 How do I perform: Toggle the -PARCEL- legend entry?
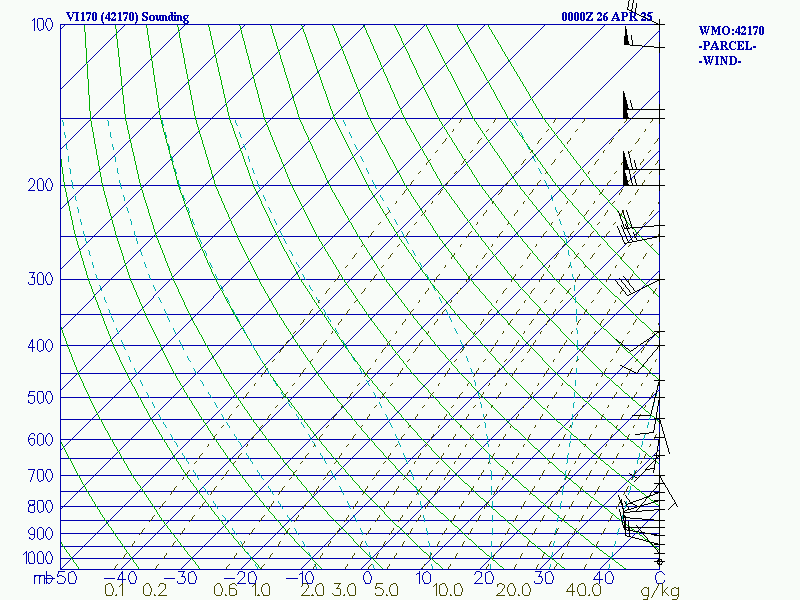(727, 46)
